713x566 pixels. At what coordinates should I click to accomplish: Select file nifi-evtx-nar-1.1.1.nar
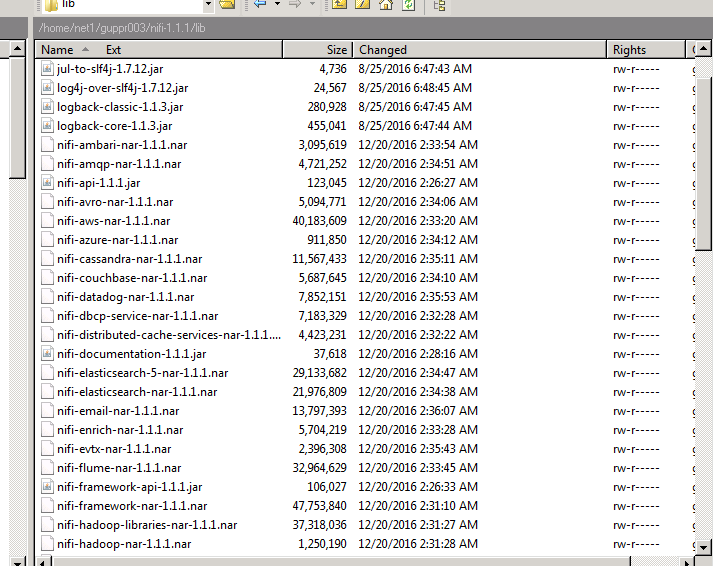[x=114, y=449]
